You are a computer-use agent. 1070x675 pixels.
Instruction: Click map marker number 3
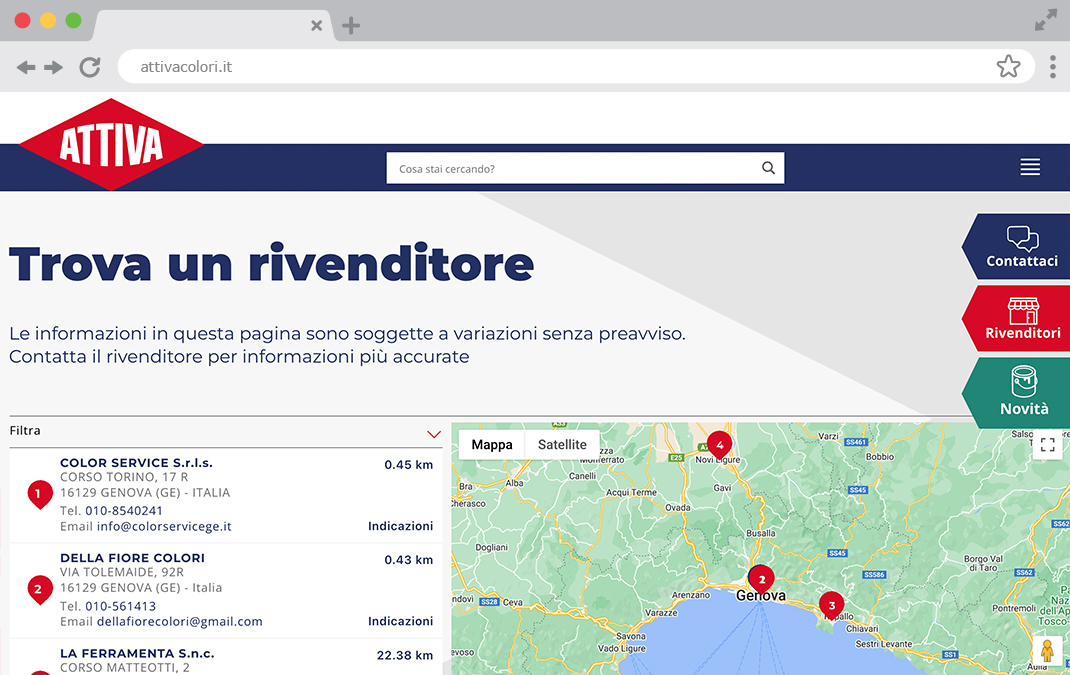(x=831, y=606)
